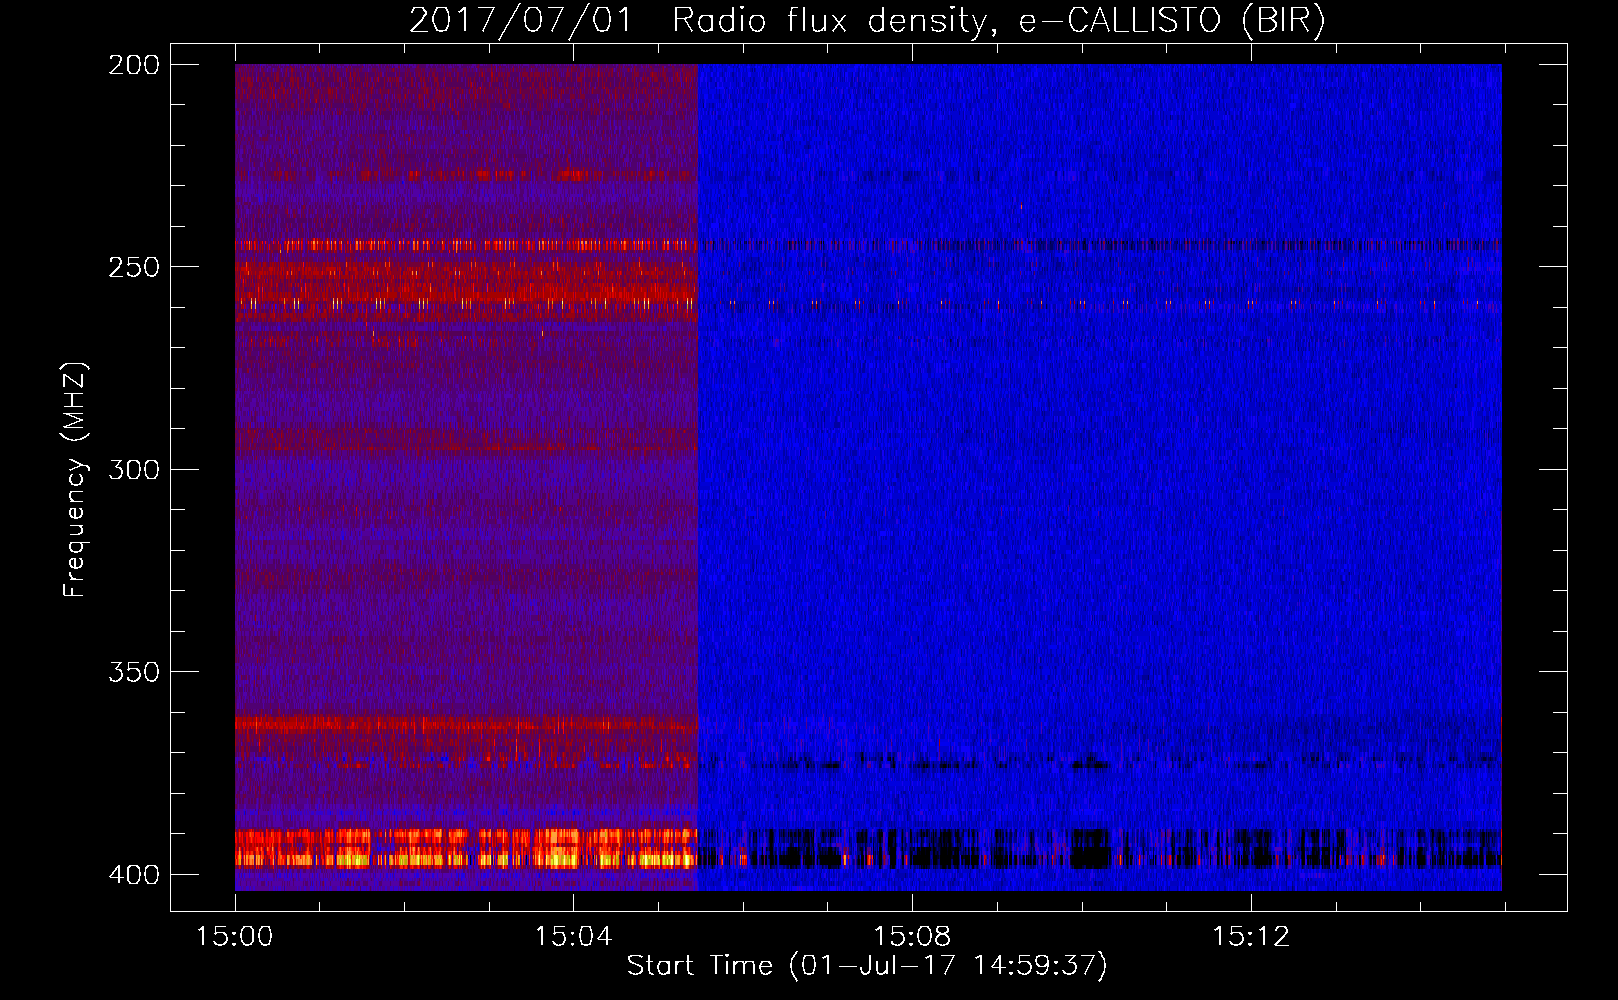Viewport: 1618px width, 1000px height.
Task: Click the "15:08" time tick label
Action: coord(912,937)
